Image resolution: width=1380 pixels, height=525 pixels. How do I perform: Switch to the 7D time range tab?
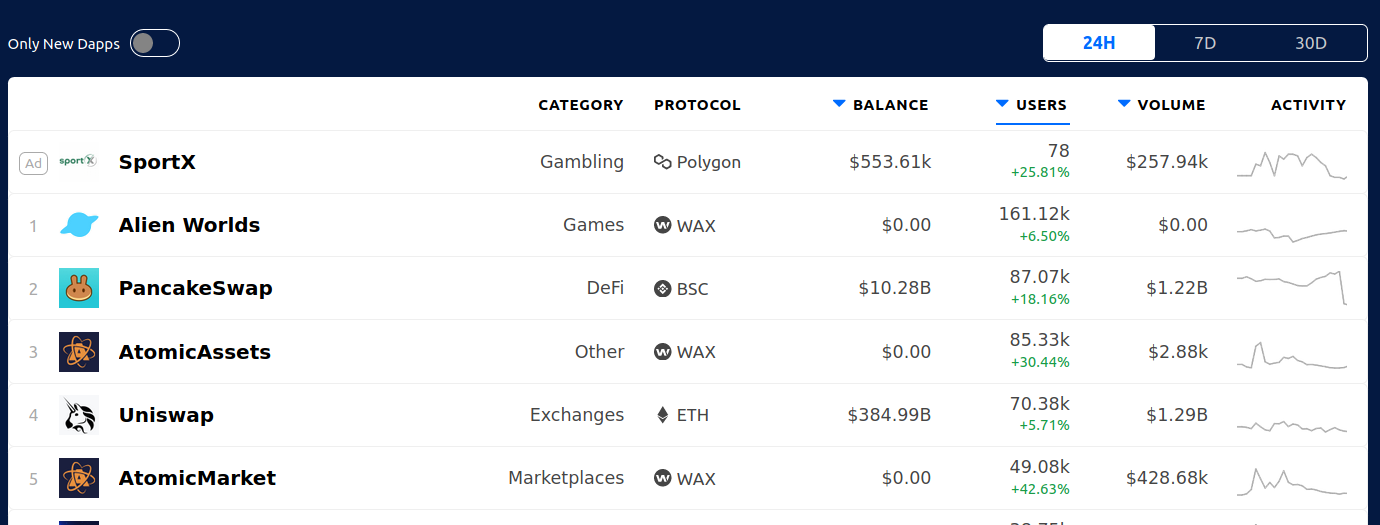pyautogui.click(x=1205, y=43)
